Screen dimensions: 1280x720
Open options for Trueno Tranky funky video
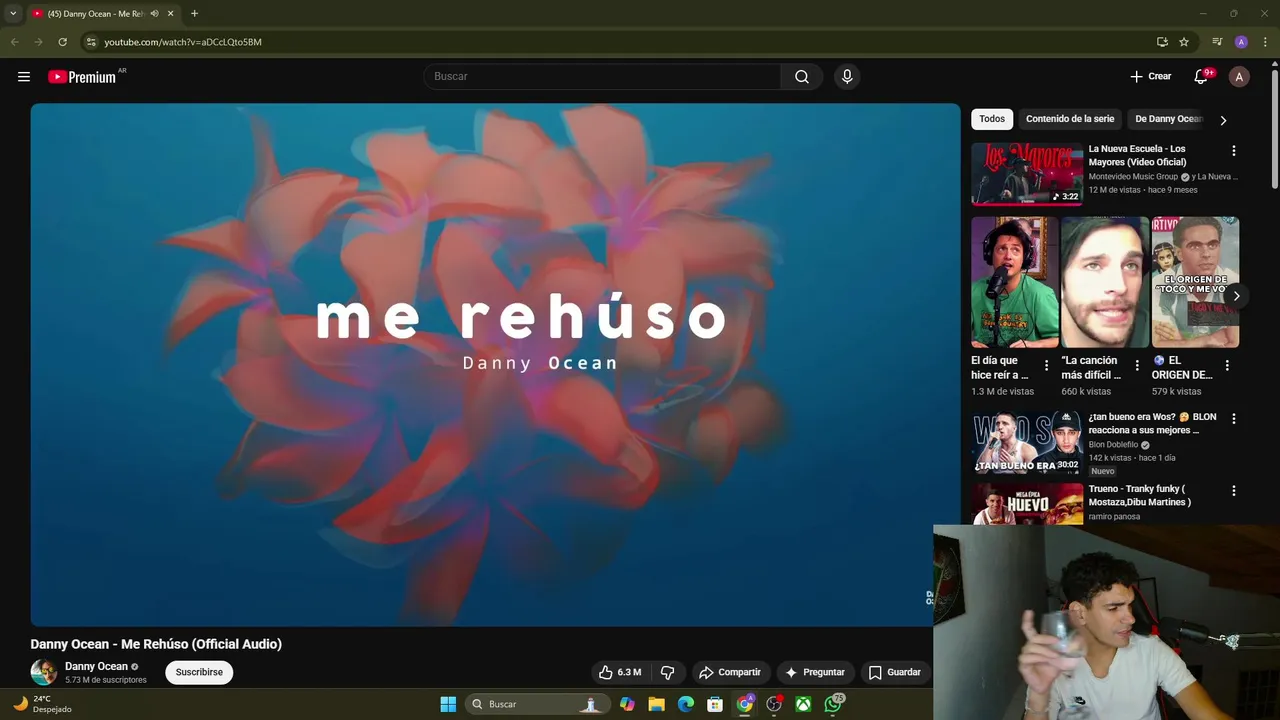click(1233, 491)
